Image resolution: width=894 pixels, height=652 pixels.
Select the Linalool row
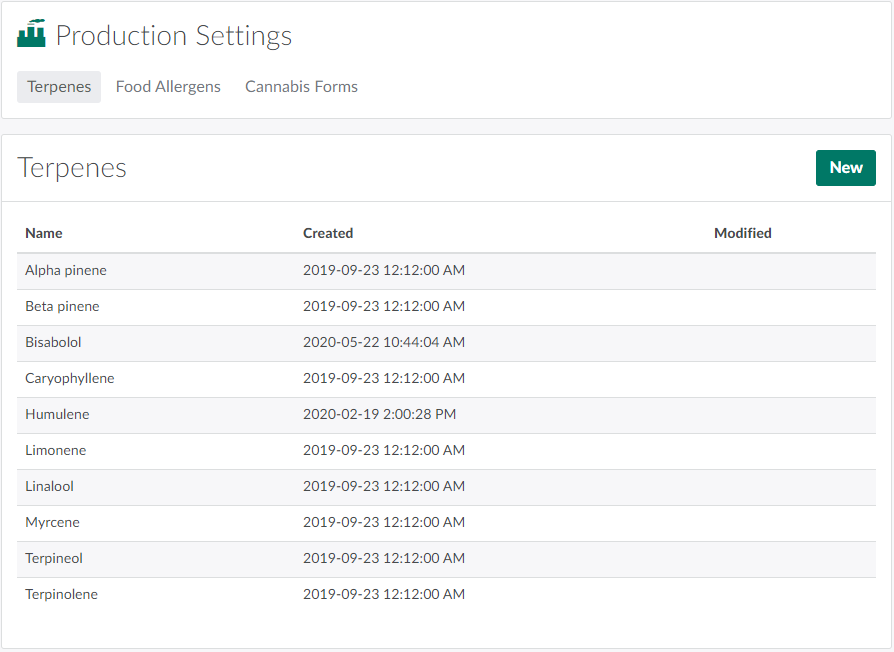point(49,486)
